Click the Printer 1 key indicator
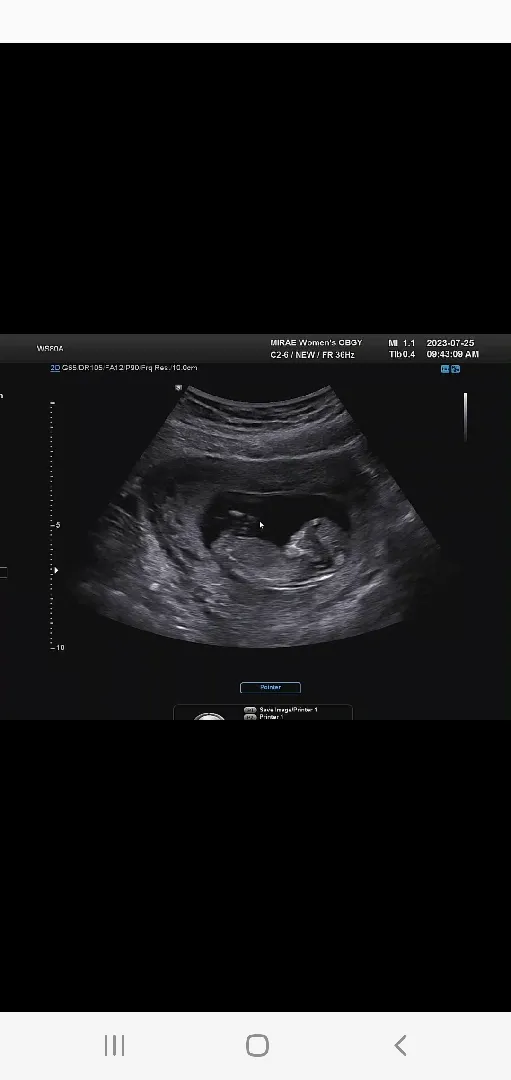Image resolution: width=511 pixels, height=1080 pixels. (x=264, y=717)
